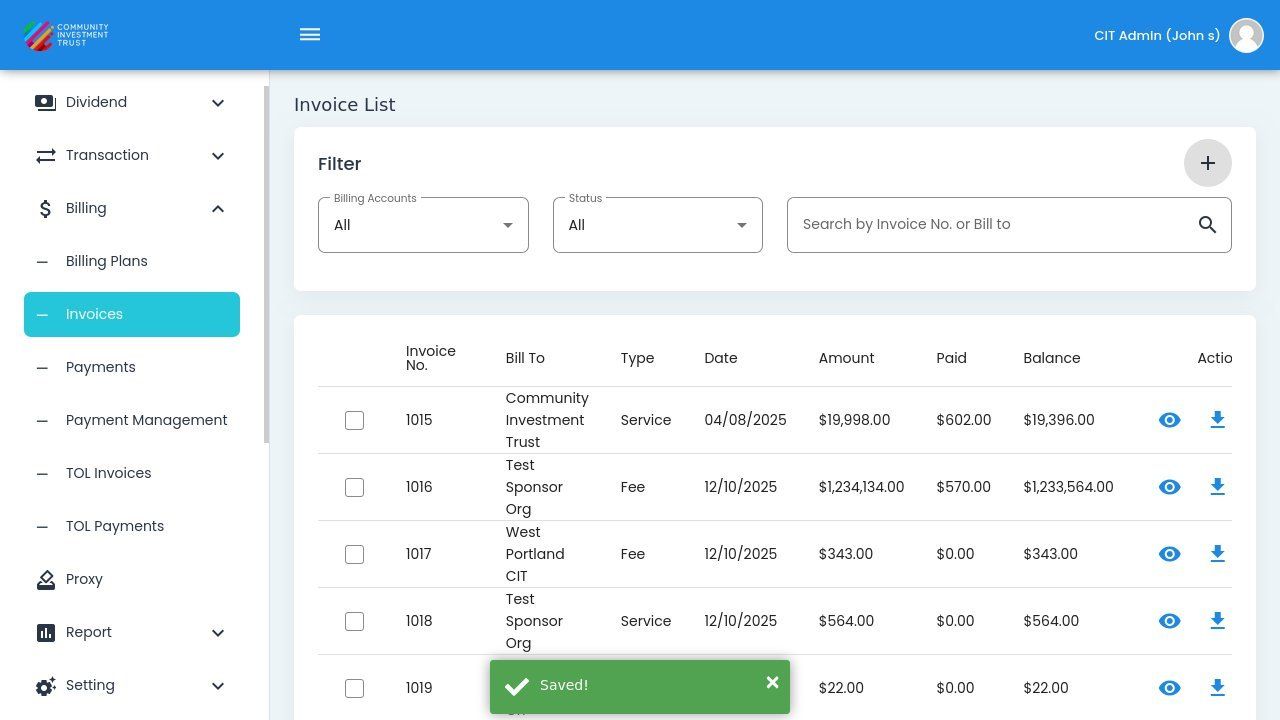Focus the invoice search field
Image resolution: width=1280 pixels, height=720 pixels.
coord(990,225)
